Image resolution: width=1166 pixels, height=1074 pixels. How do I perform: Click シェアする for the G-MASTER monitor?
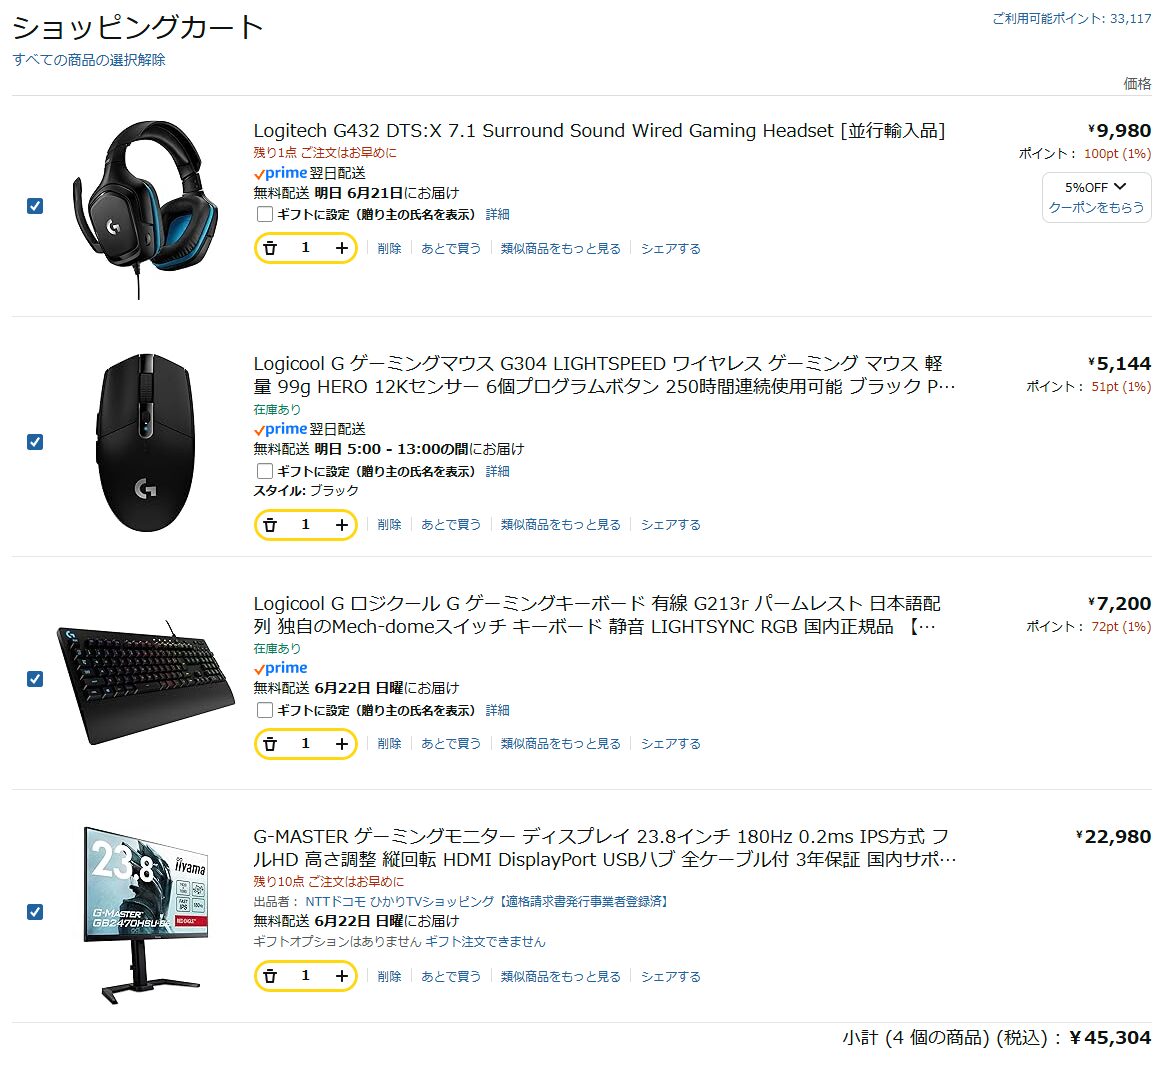[671, 977]
